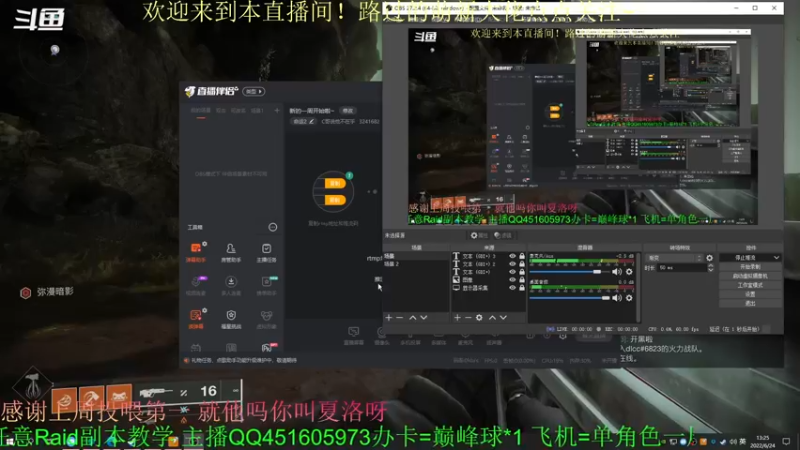Image resolution: width=800 pixels, height=450 pixels.
Task: Click 开始录制 in OBS controls
Action: pyautogui.click(x=750, y=267)
